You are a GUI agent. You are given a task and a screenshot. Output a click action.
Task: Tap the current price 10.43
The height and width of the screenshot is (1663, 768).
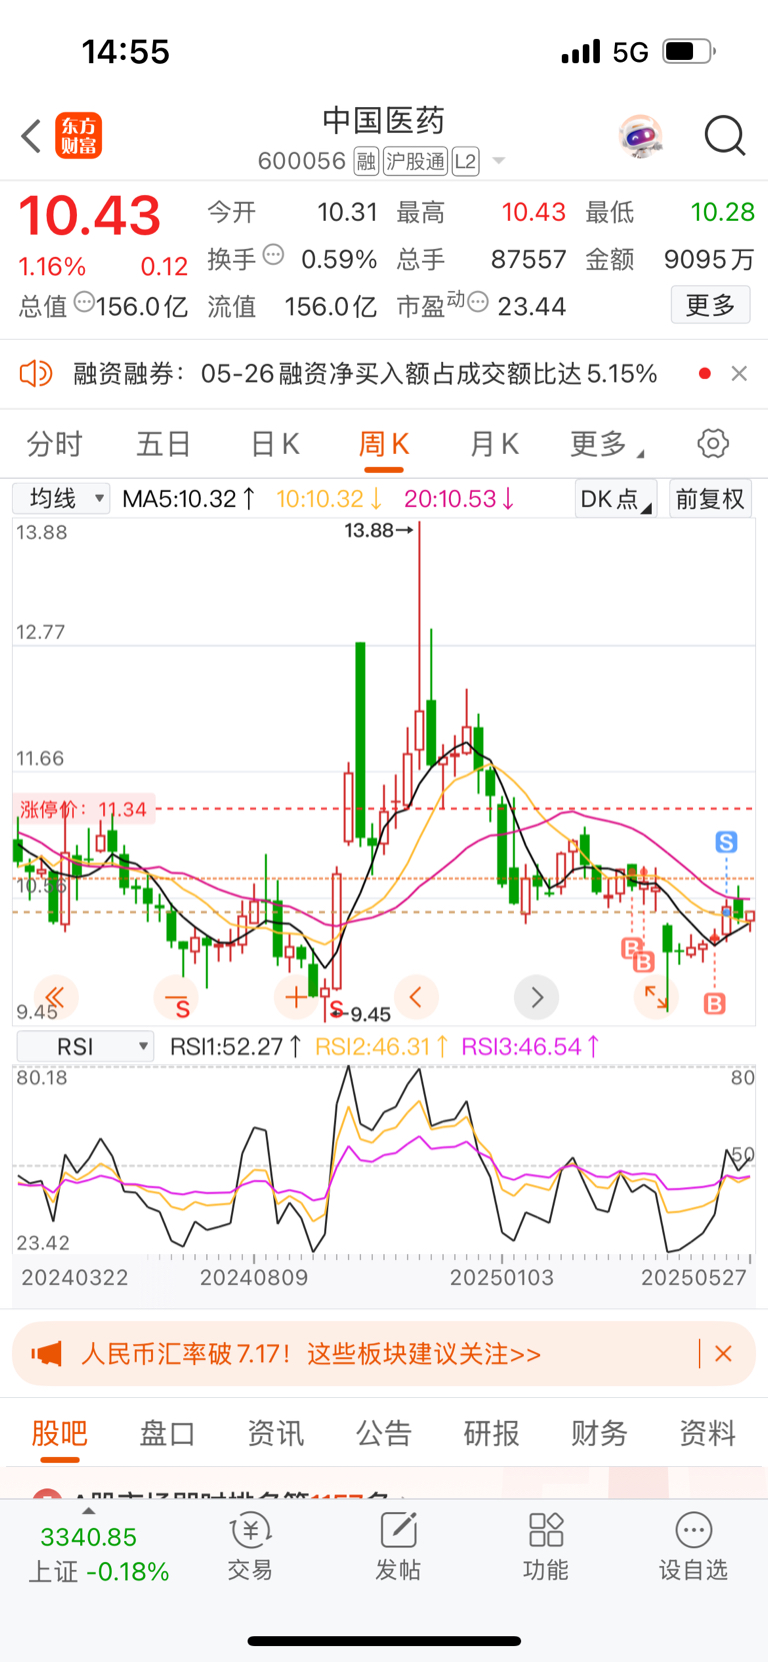[x=90, y=216]
